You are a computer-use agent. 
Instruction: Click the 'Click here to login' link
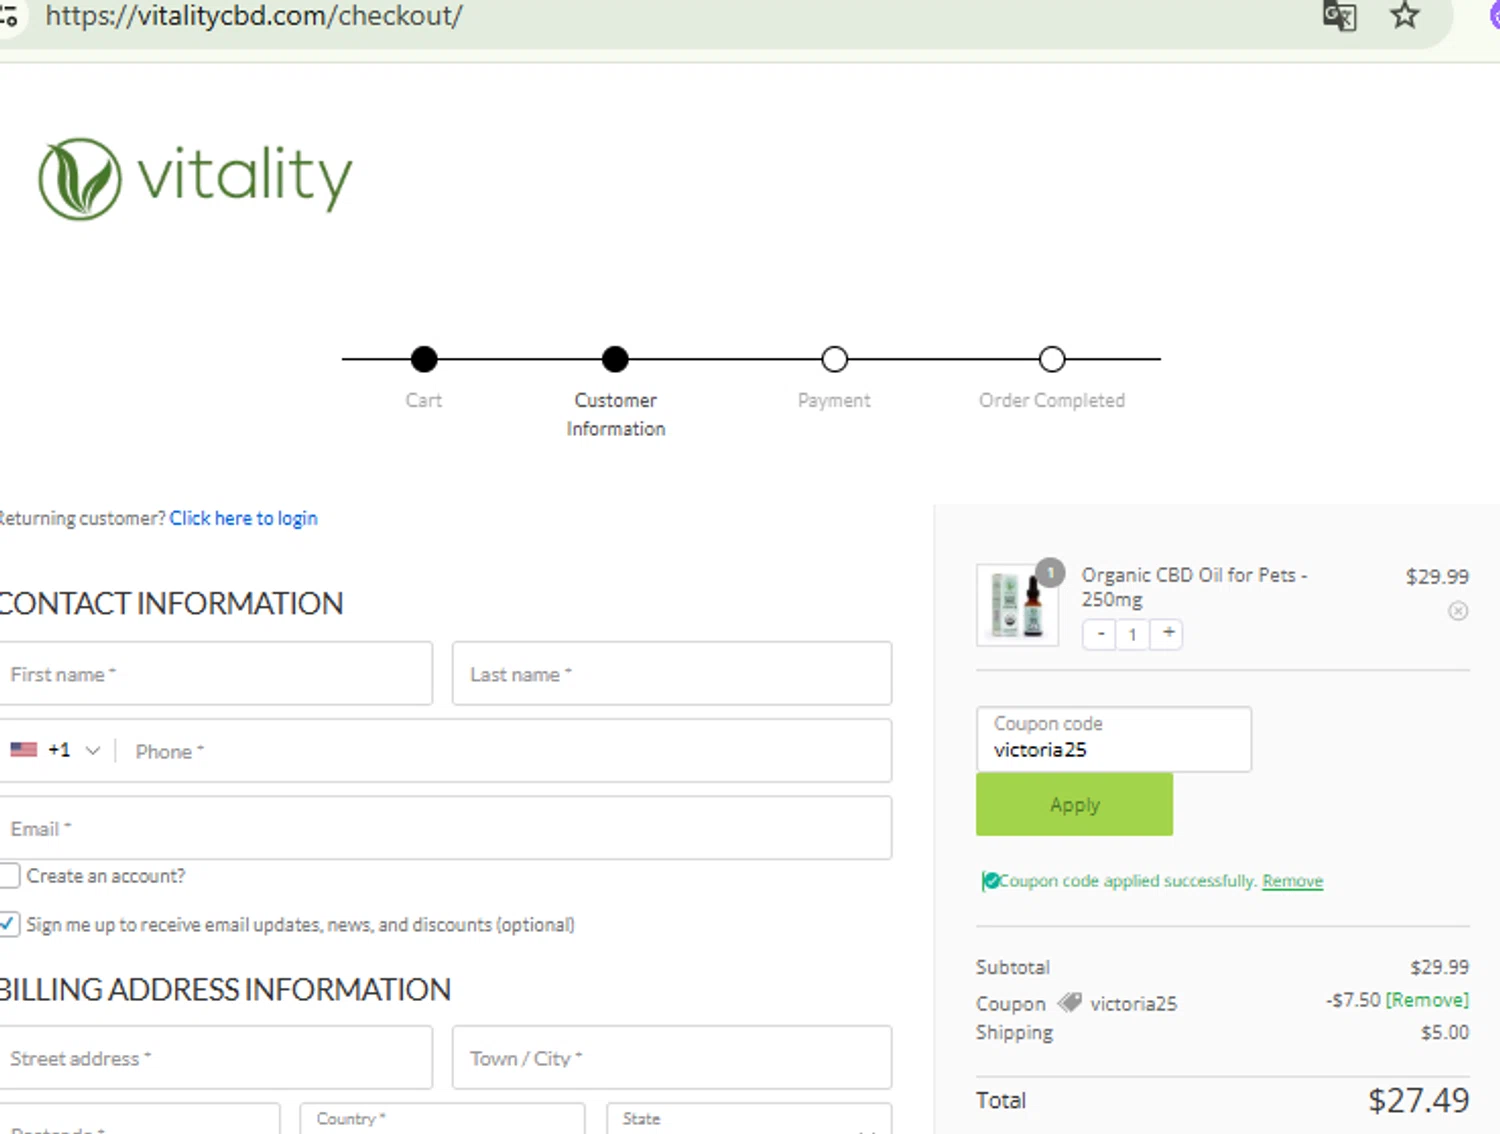pyautogui.click(x=243, y=518)
